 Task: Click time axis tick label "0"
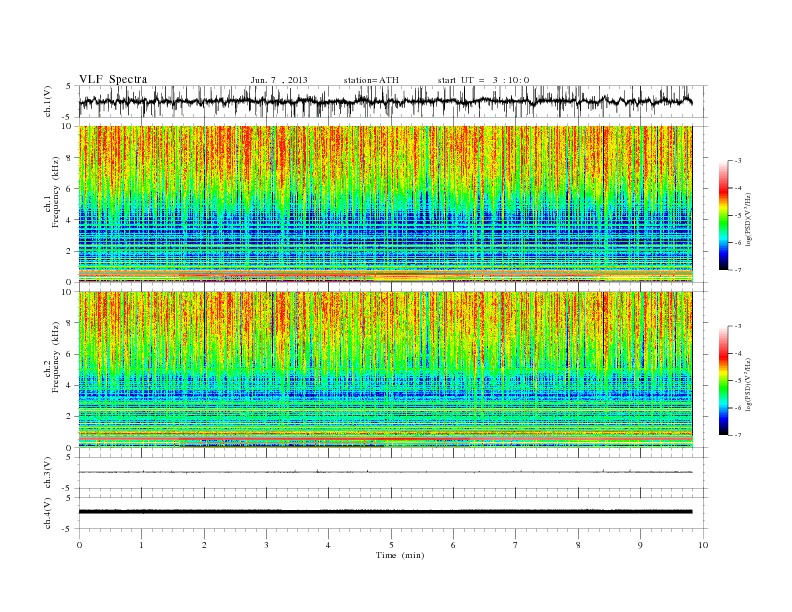(79, 545)
